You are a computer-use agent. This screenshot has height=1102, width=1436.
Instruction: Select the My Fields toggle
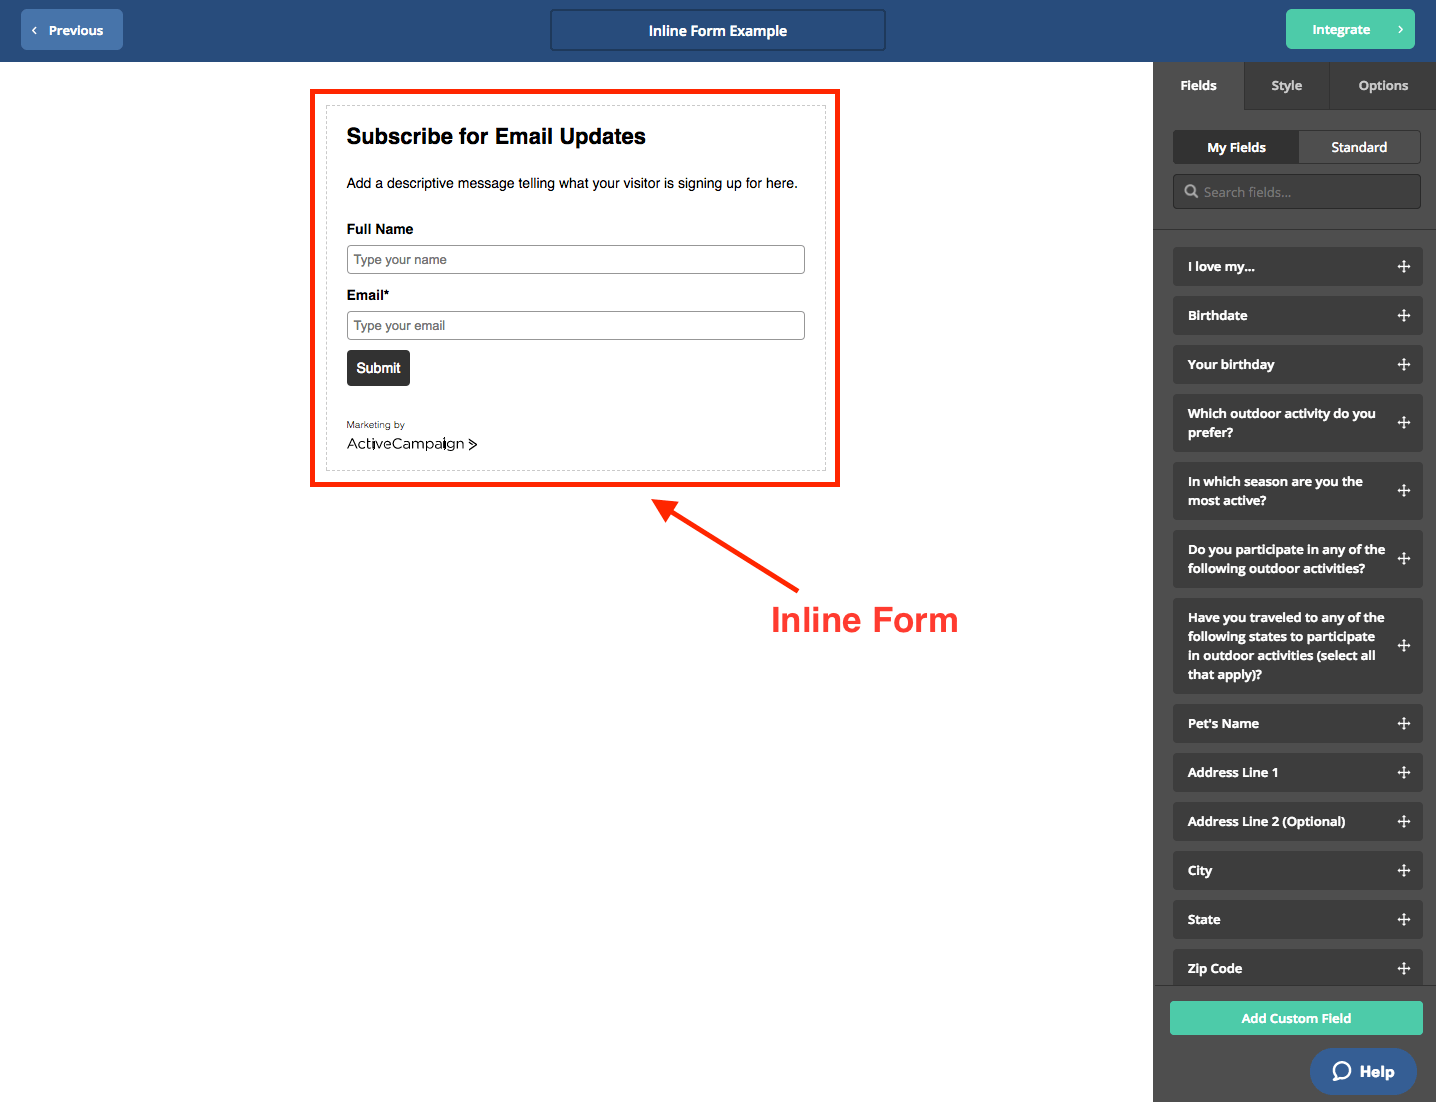1236,147
